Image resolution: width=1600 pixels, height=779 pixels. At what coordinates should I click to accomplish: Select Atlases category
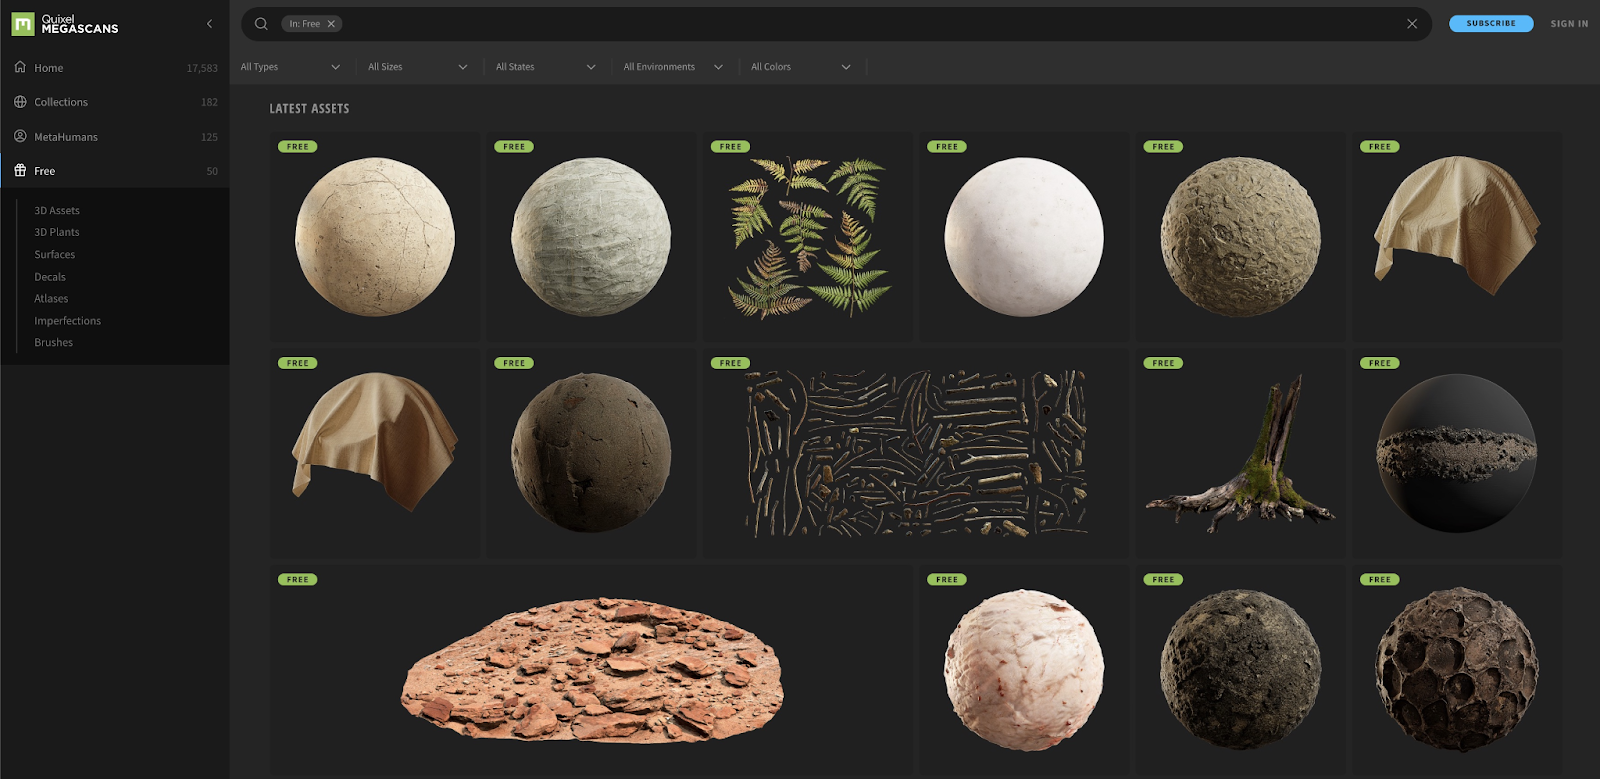click(51, 299)
